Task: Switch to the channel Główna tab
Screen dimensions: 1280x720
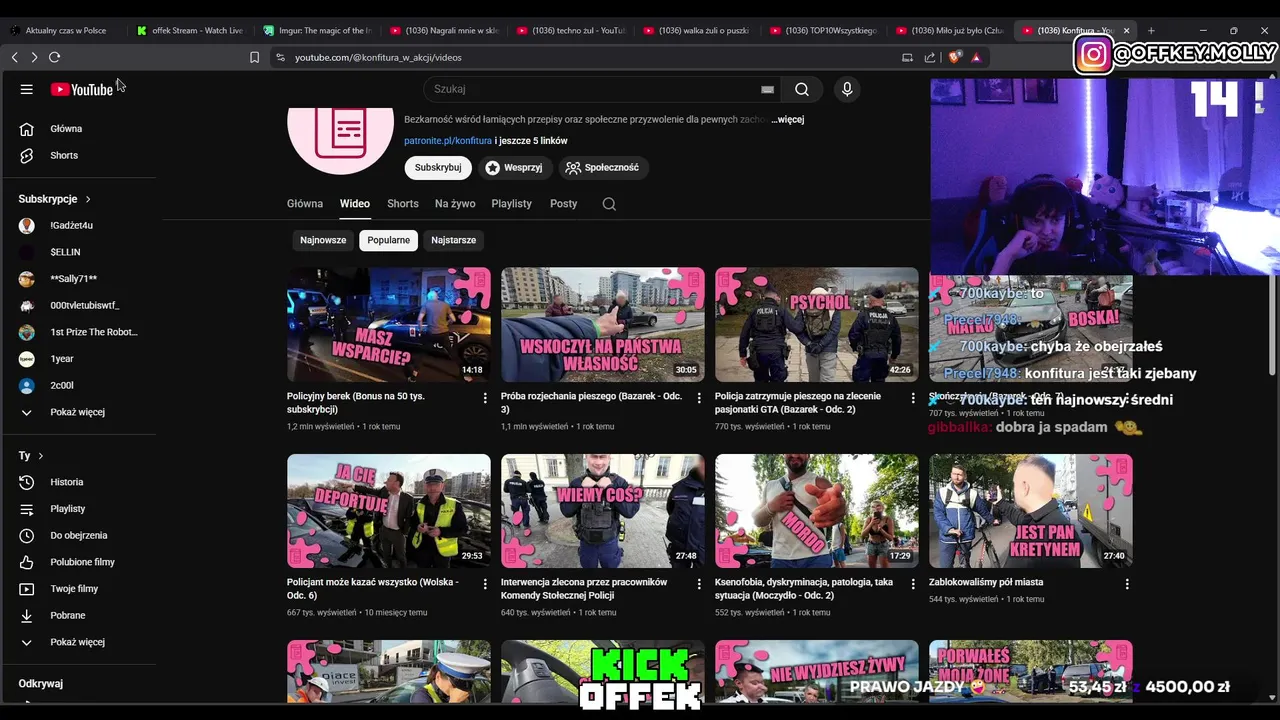Action: coord(305,204)
